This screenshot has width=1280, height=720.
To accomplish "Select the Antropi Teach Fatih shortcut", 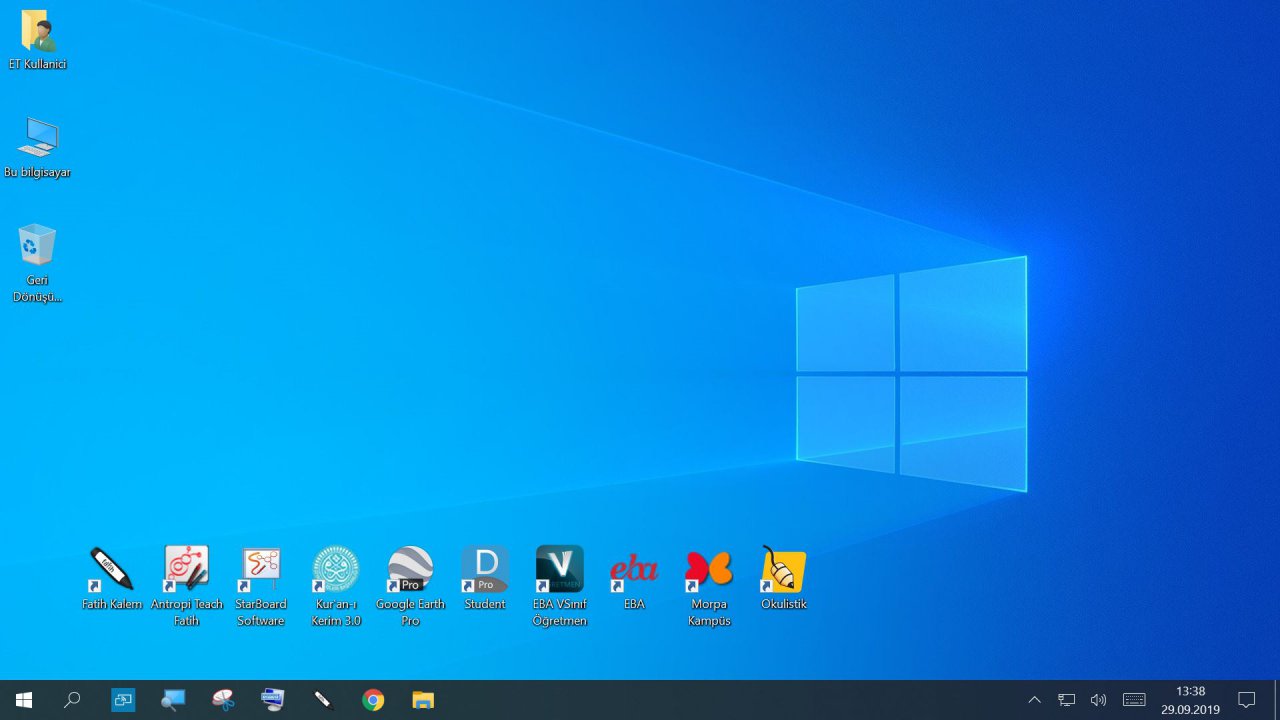I will (x=186, y=570).
